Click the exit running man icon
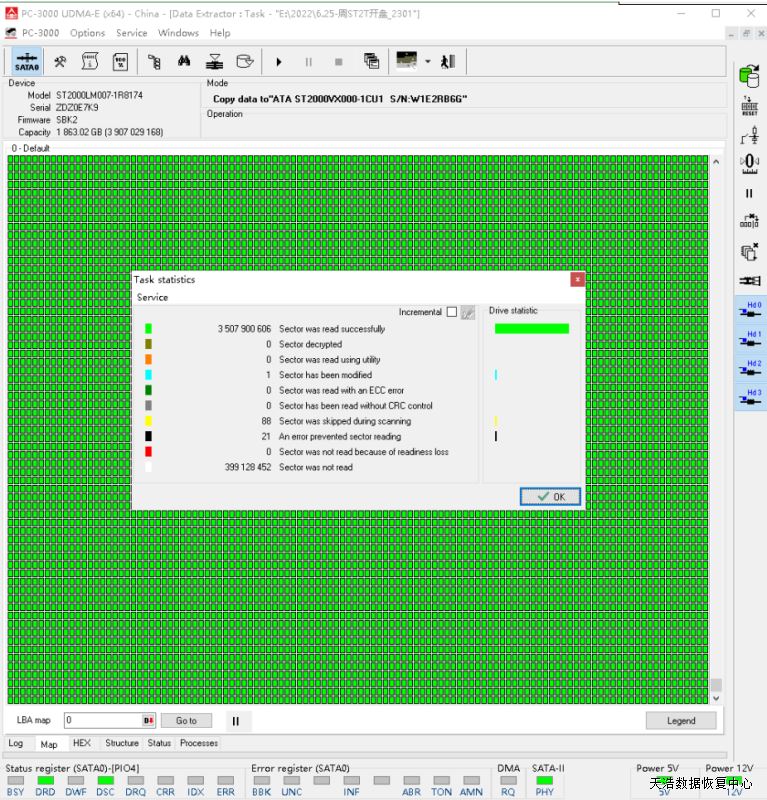 click(448, 61)
